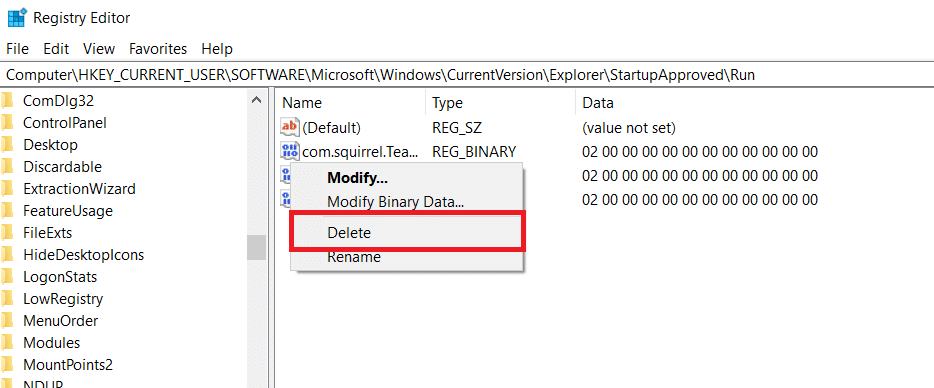Click the Registry Editor app icon
This screenshot has height=388, width=934.
pyautogui.click(x=16, y=18)
